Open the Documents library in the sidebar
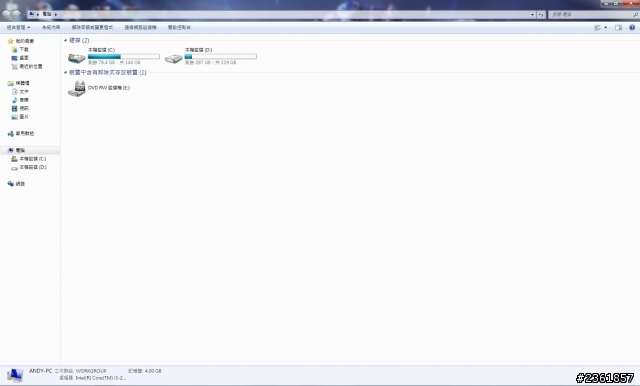Viewport: 640px width, 386px height. (20, 92)
